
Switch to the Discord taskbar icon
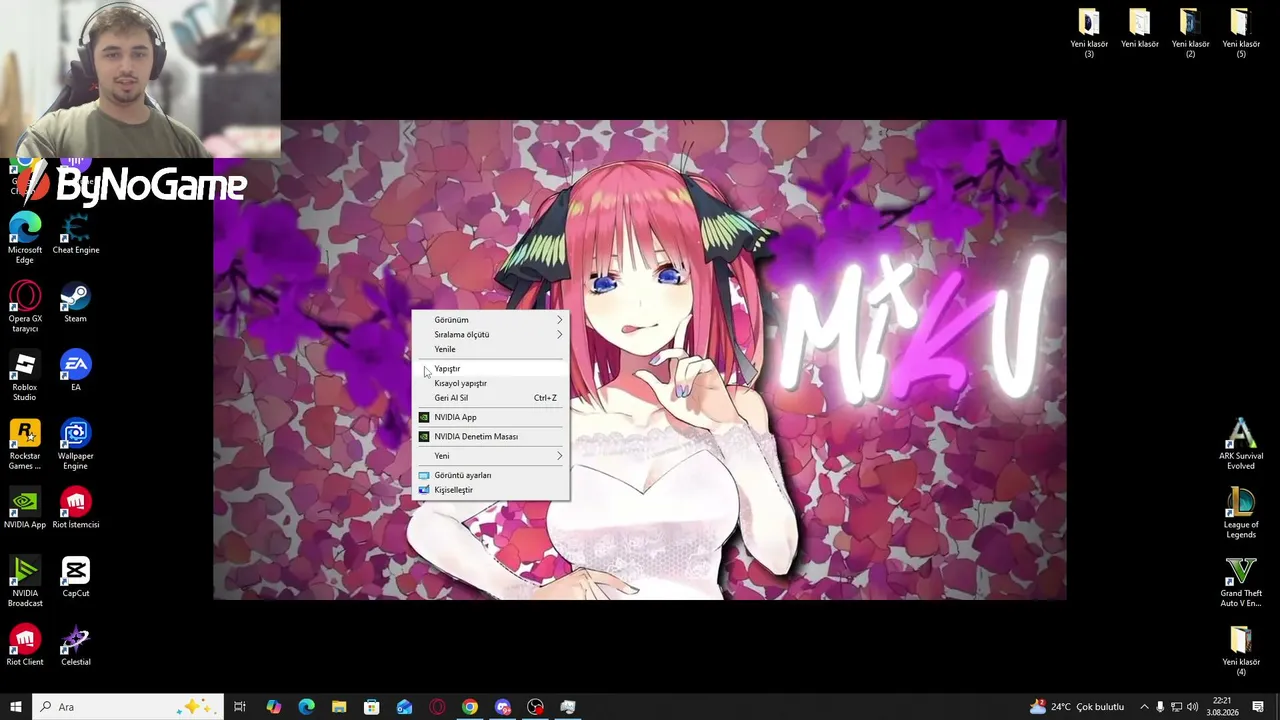coord(503,707)
